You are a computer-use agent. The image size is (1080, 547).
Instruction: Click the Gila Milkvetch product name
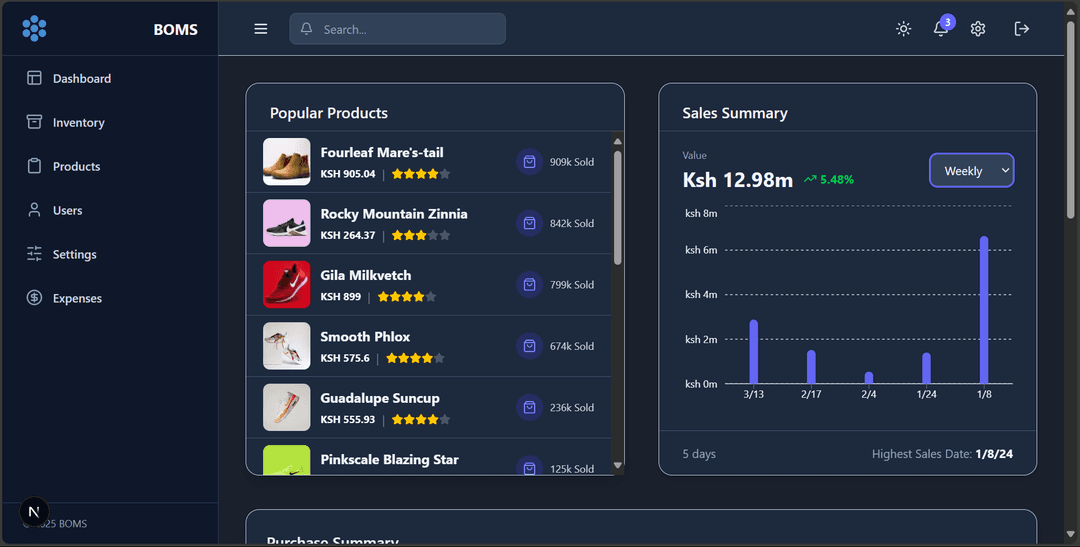point(365,275)
